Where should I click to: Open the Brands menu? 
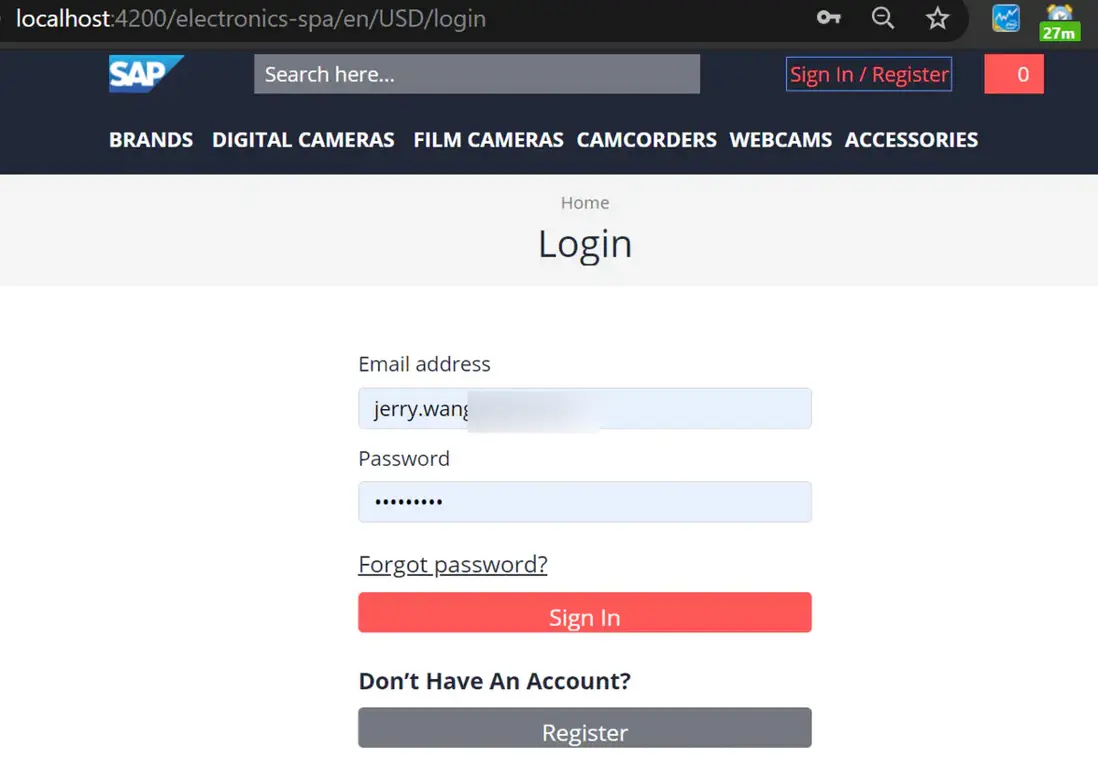tap(151, 140)
